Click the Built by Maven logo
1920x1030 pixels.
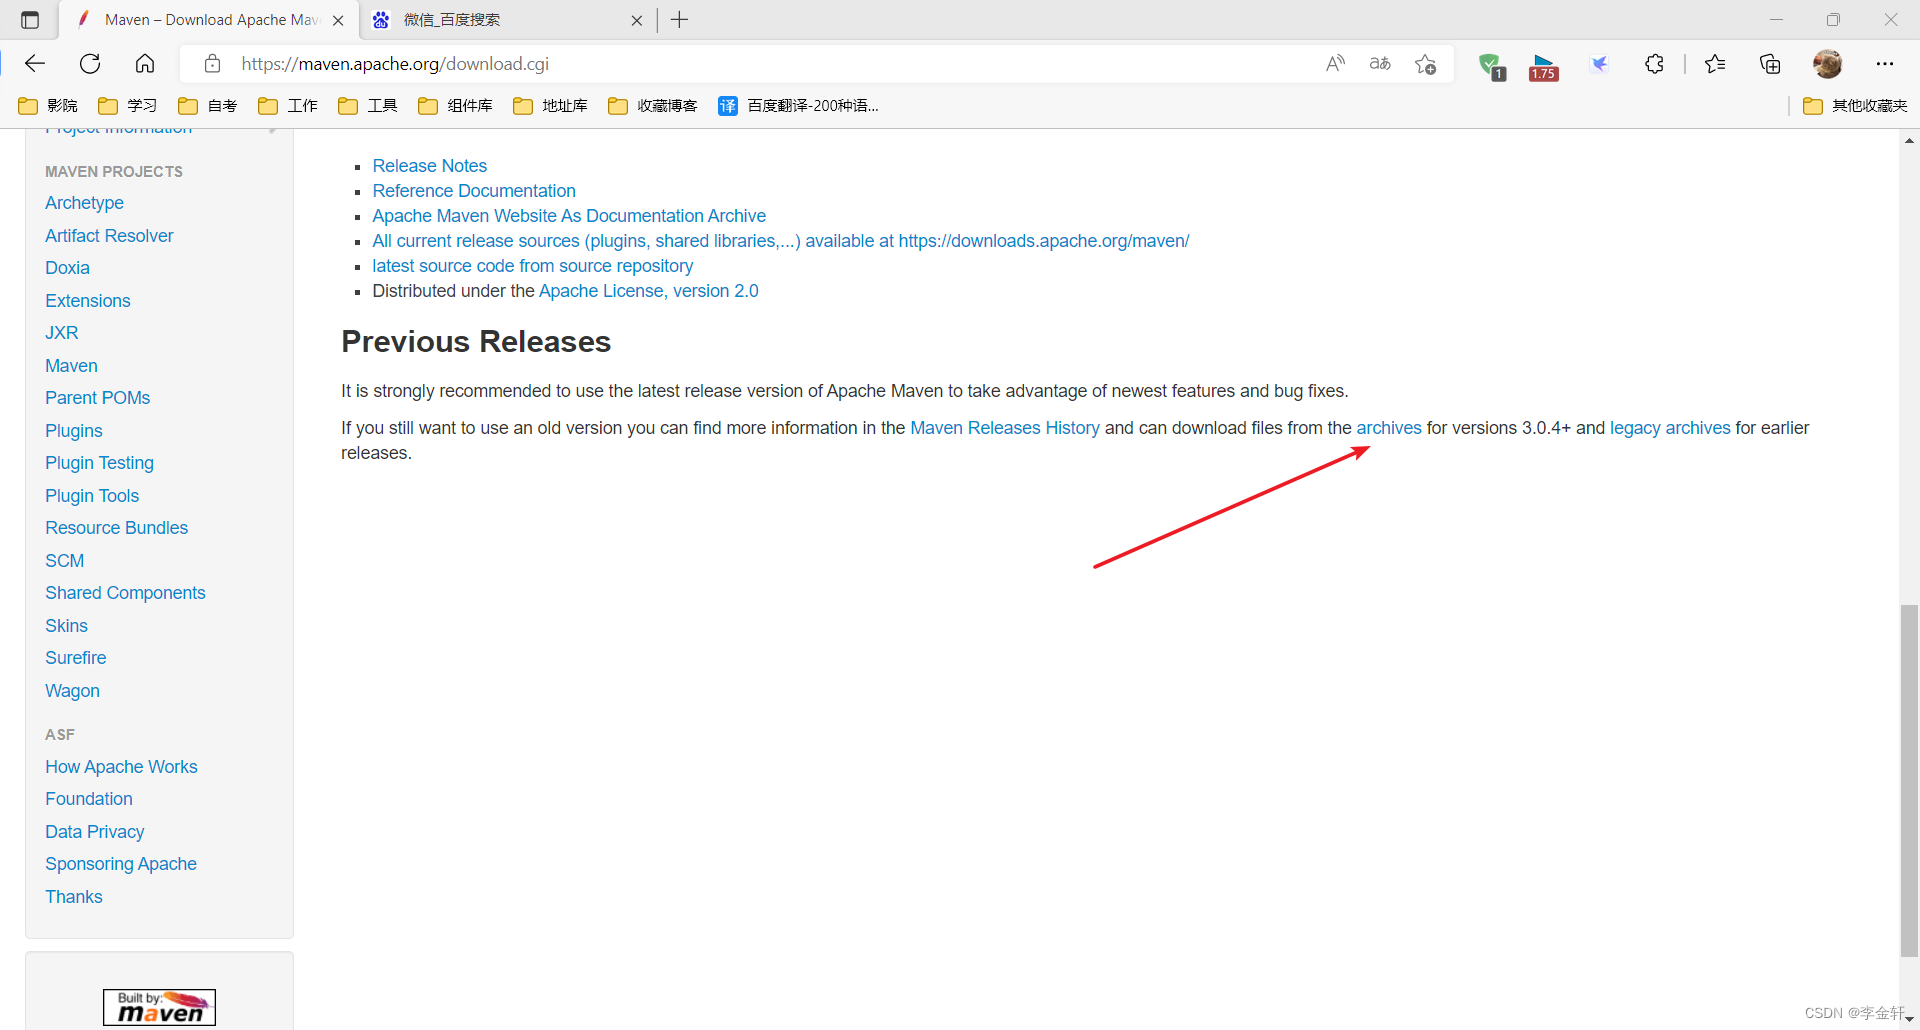click(x=159, y=1007)
